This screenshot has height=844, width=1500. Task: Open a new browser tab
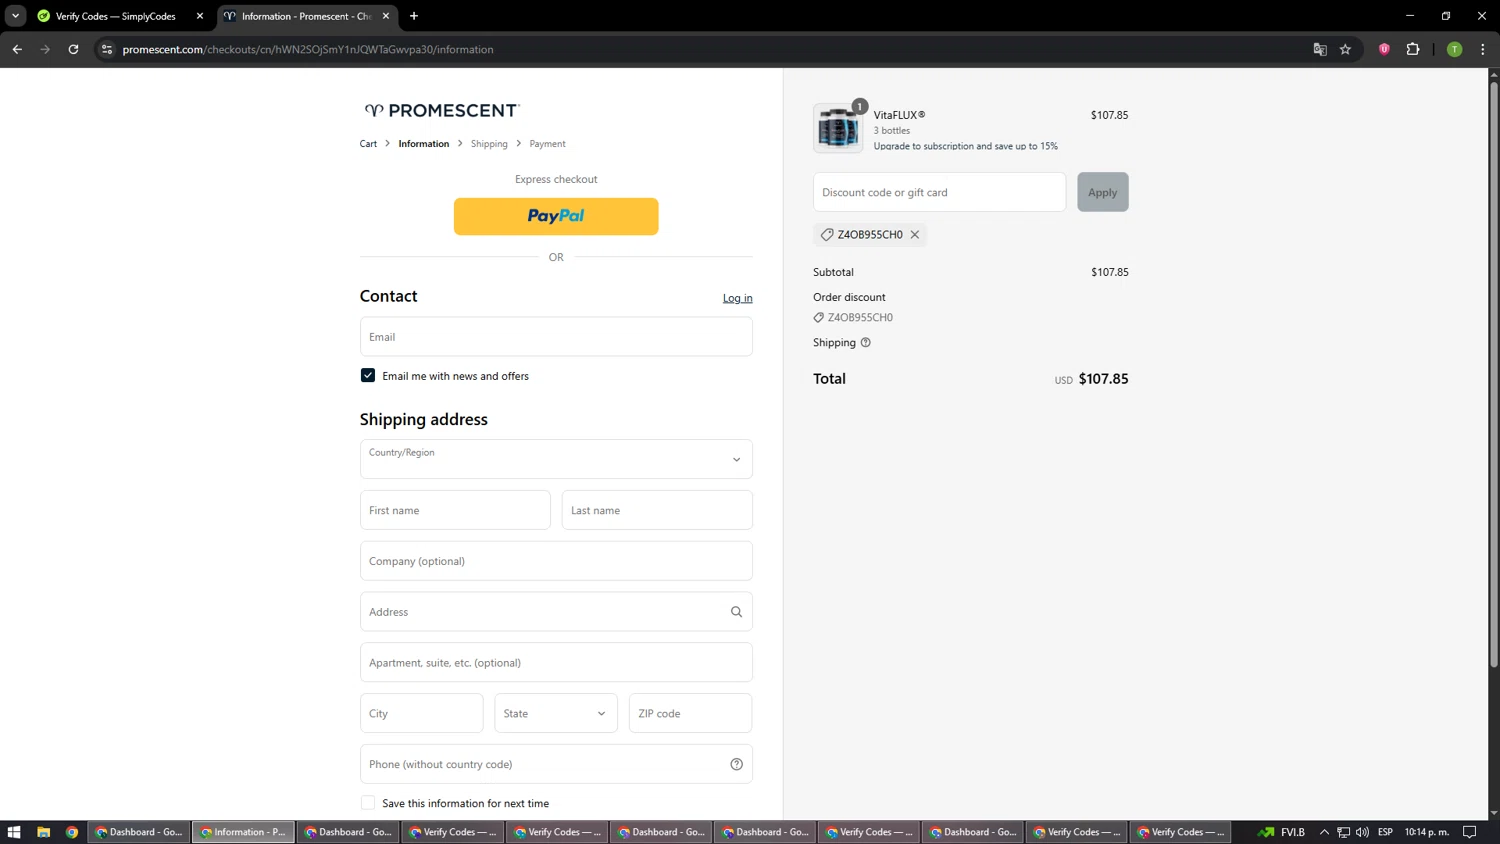click(414, 16)
